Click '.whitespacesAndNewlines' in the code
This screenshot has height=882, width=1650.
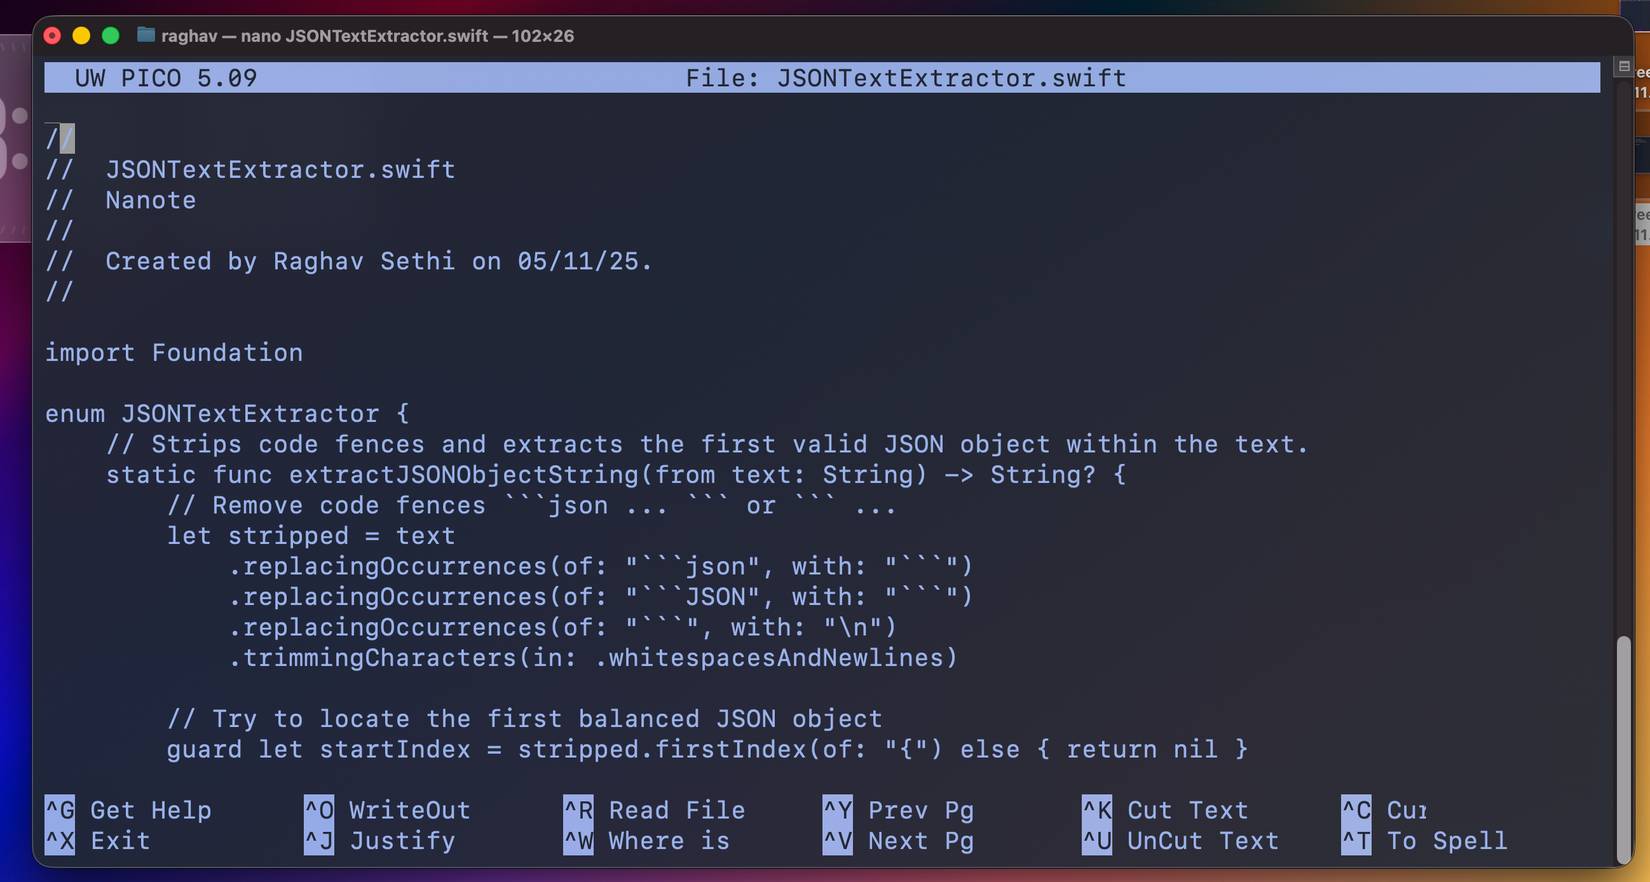pyautogui.click(x=768, y=658)
